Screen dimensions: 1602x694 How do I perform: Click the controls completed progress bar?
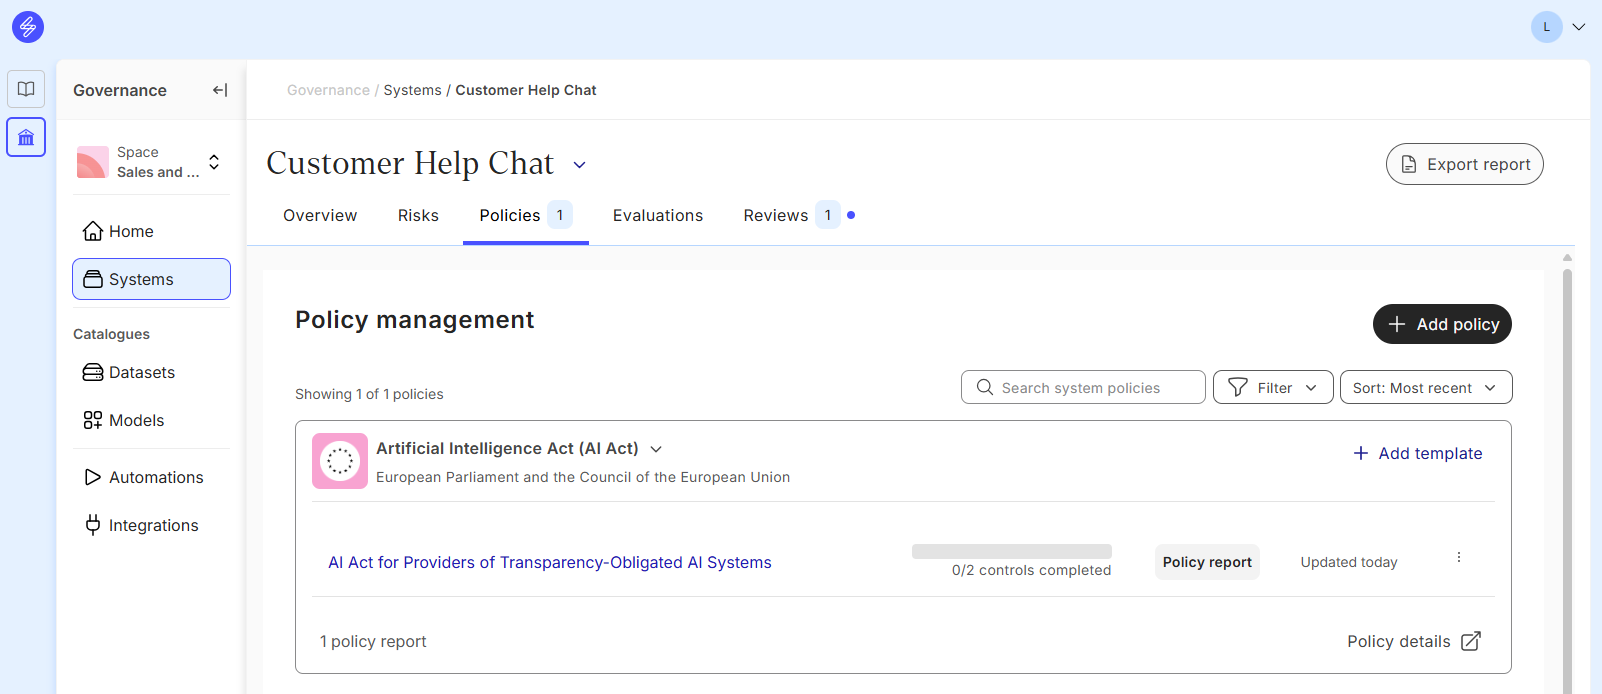click(1011, 552)
